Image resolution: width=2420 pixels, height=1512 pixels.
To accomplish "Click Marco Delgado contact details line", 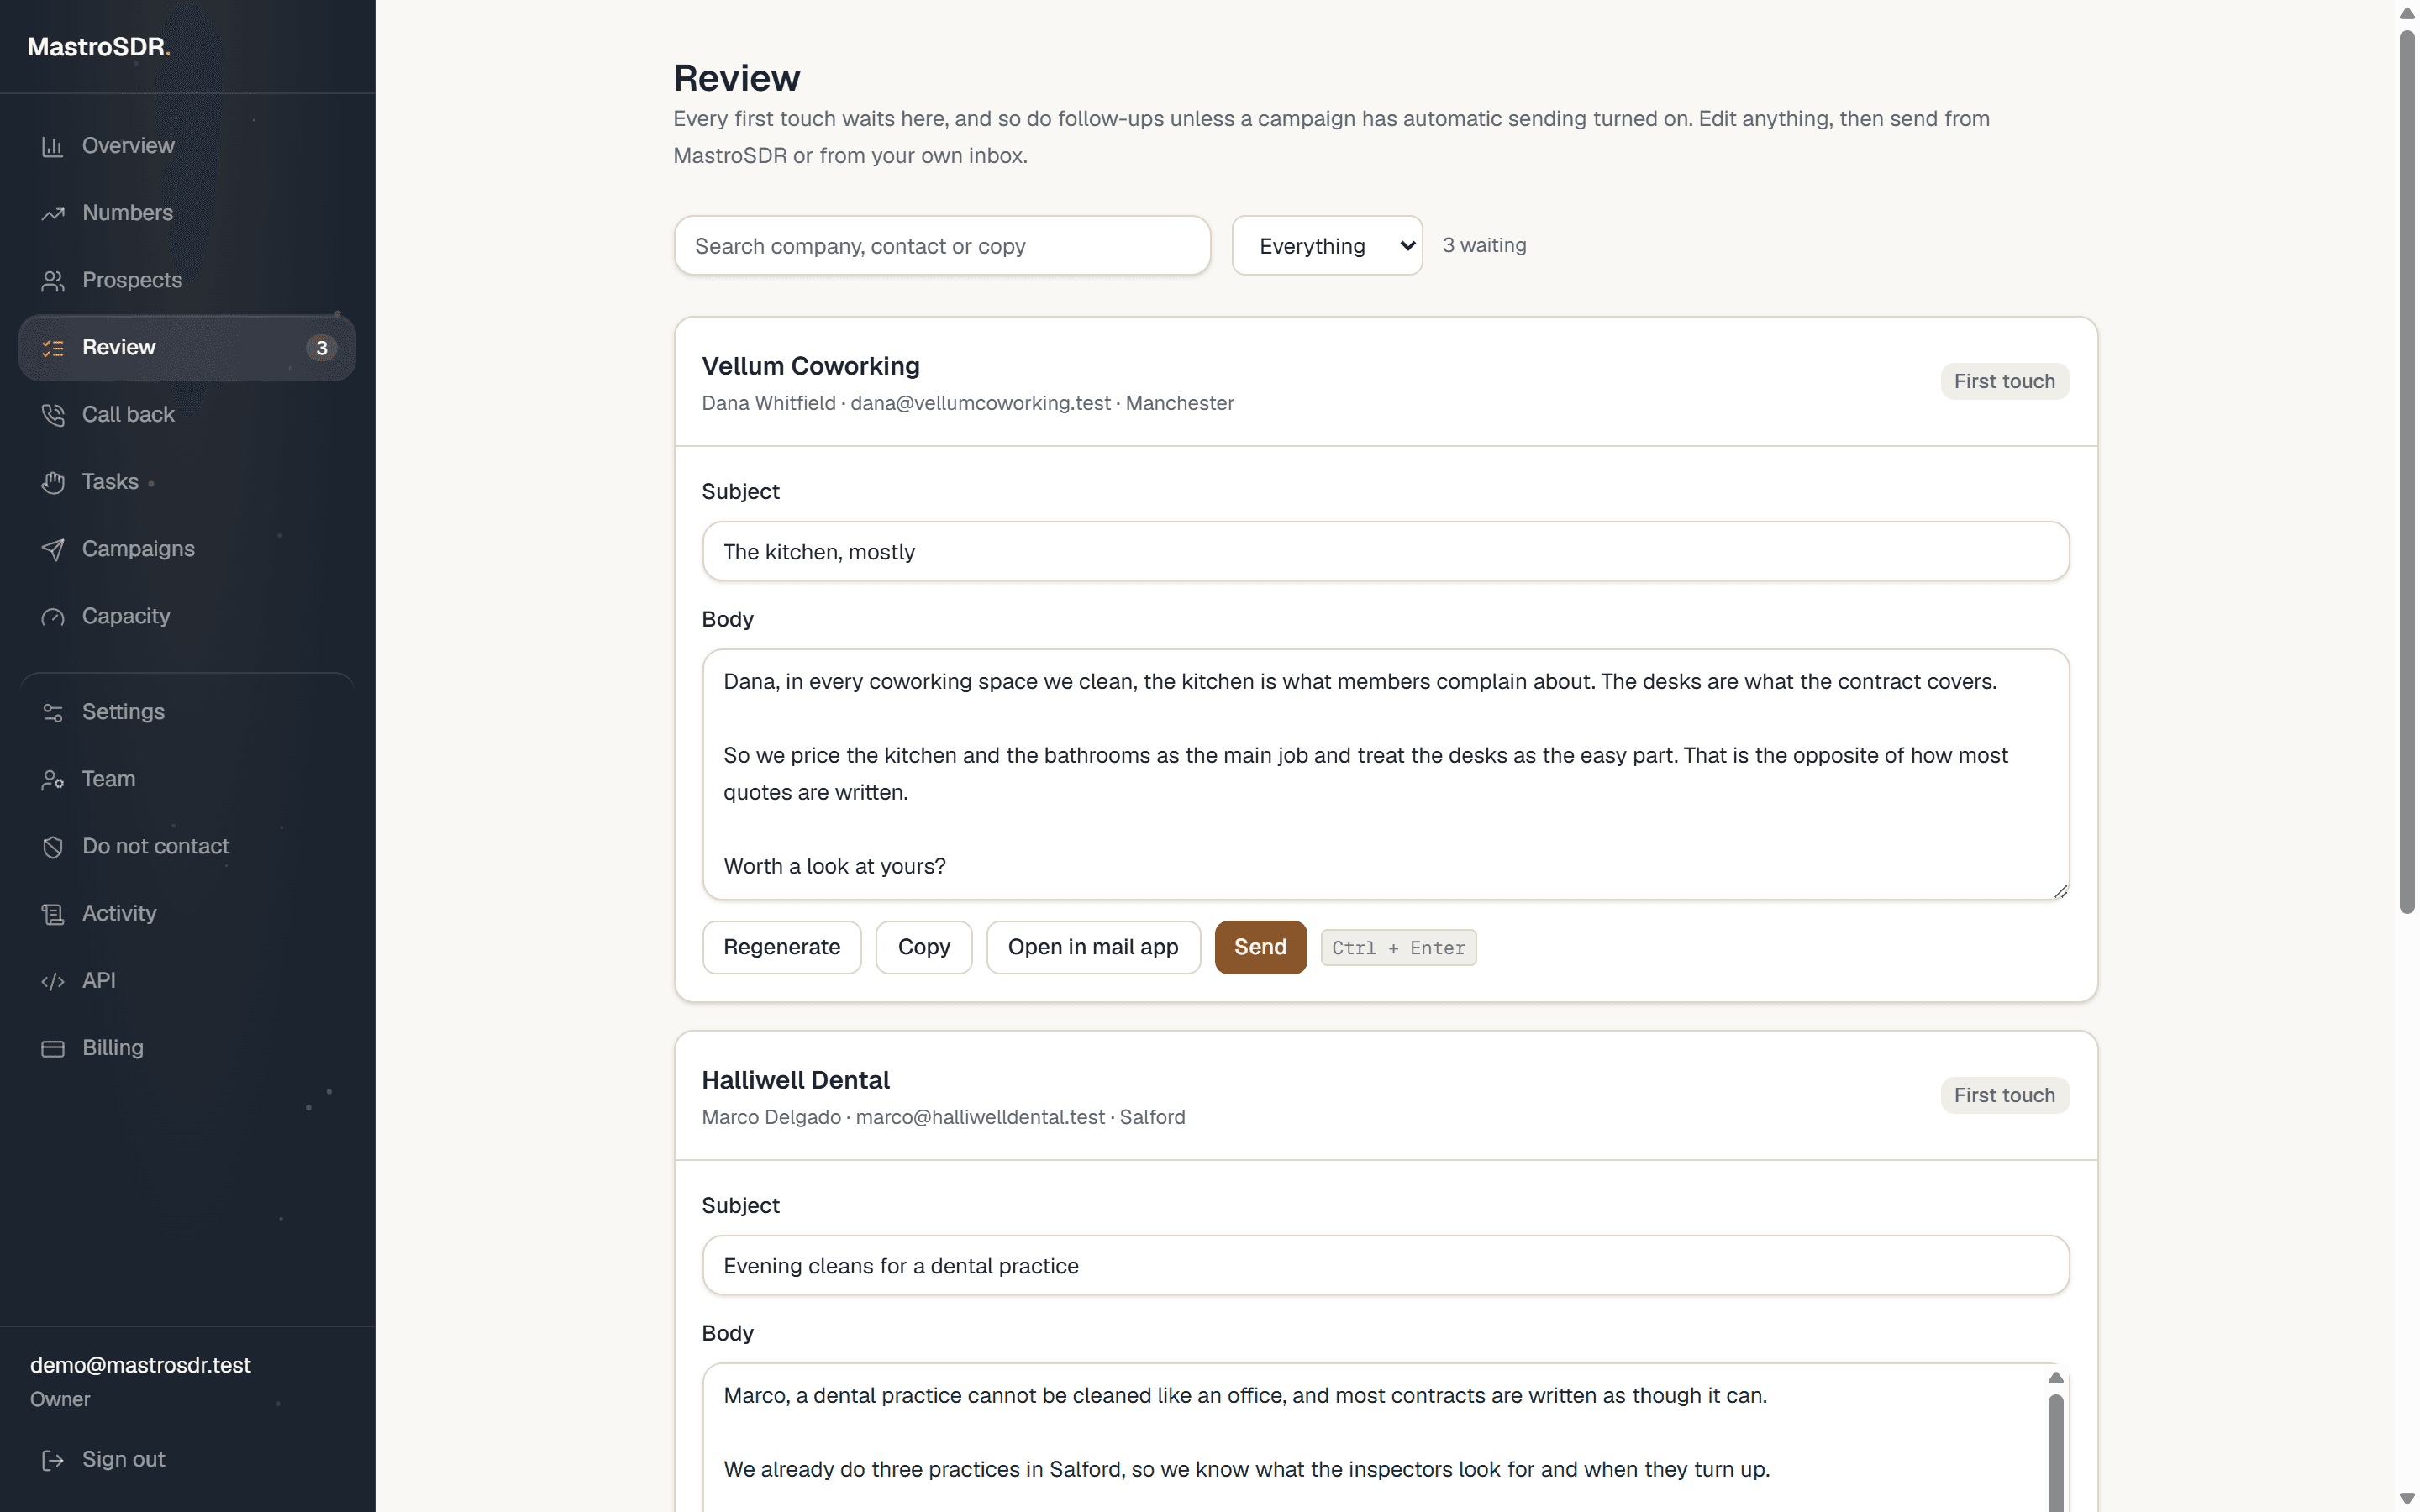I will pyautogui.click(x=943, y=1117).
